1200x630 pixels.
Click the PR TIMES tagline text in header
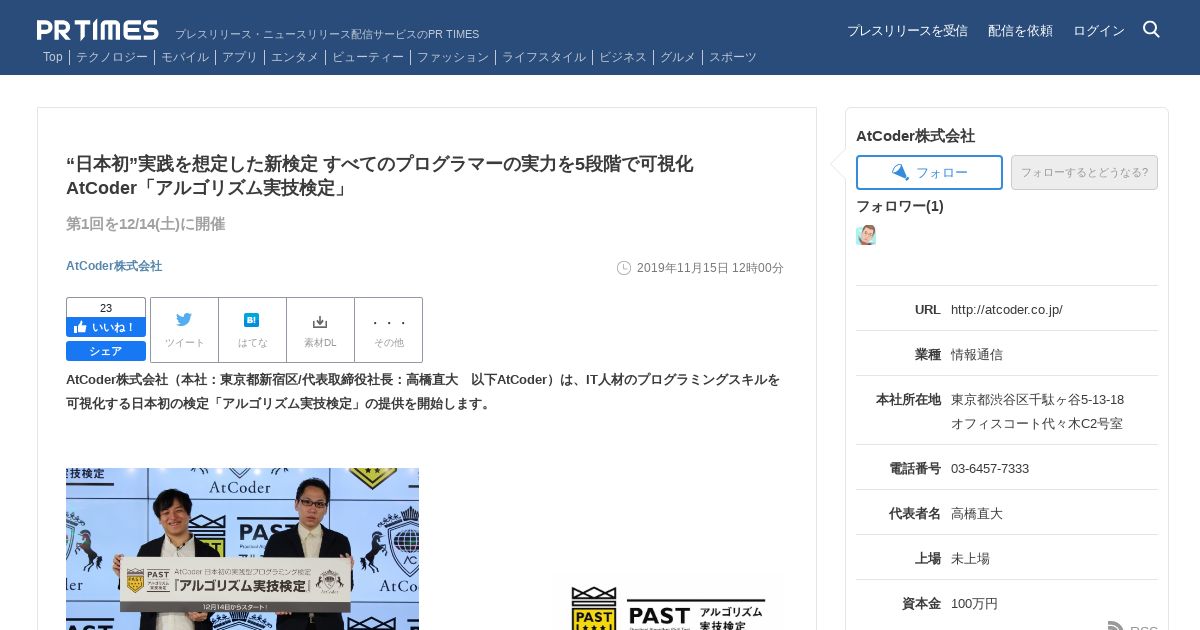point(327,34)
